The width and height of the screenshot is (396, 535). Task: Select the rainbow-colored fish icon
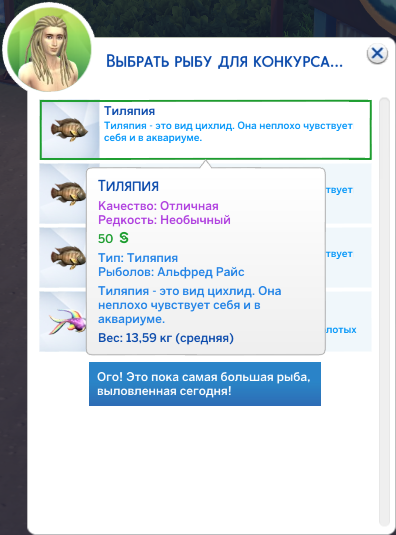tap(67, 322)
